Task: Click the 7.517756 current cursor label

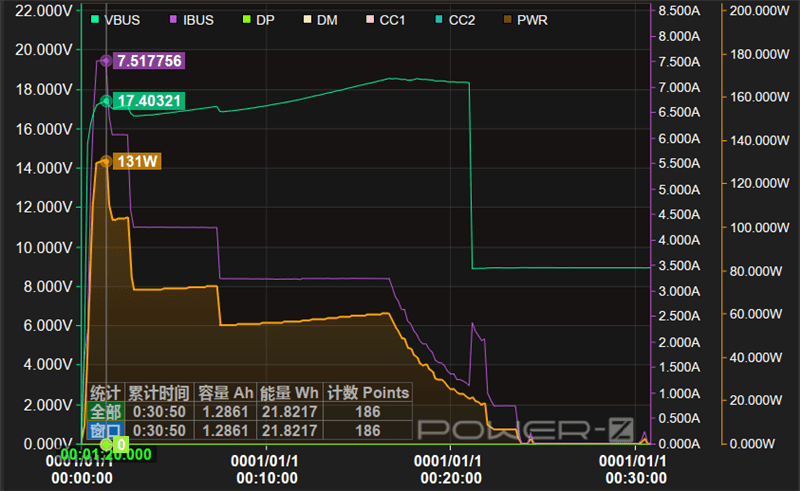Action: point(149,61)
